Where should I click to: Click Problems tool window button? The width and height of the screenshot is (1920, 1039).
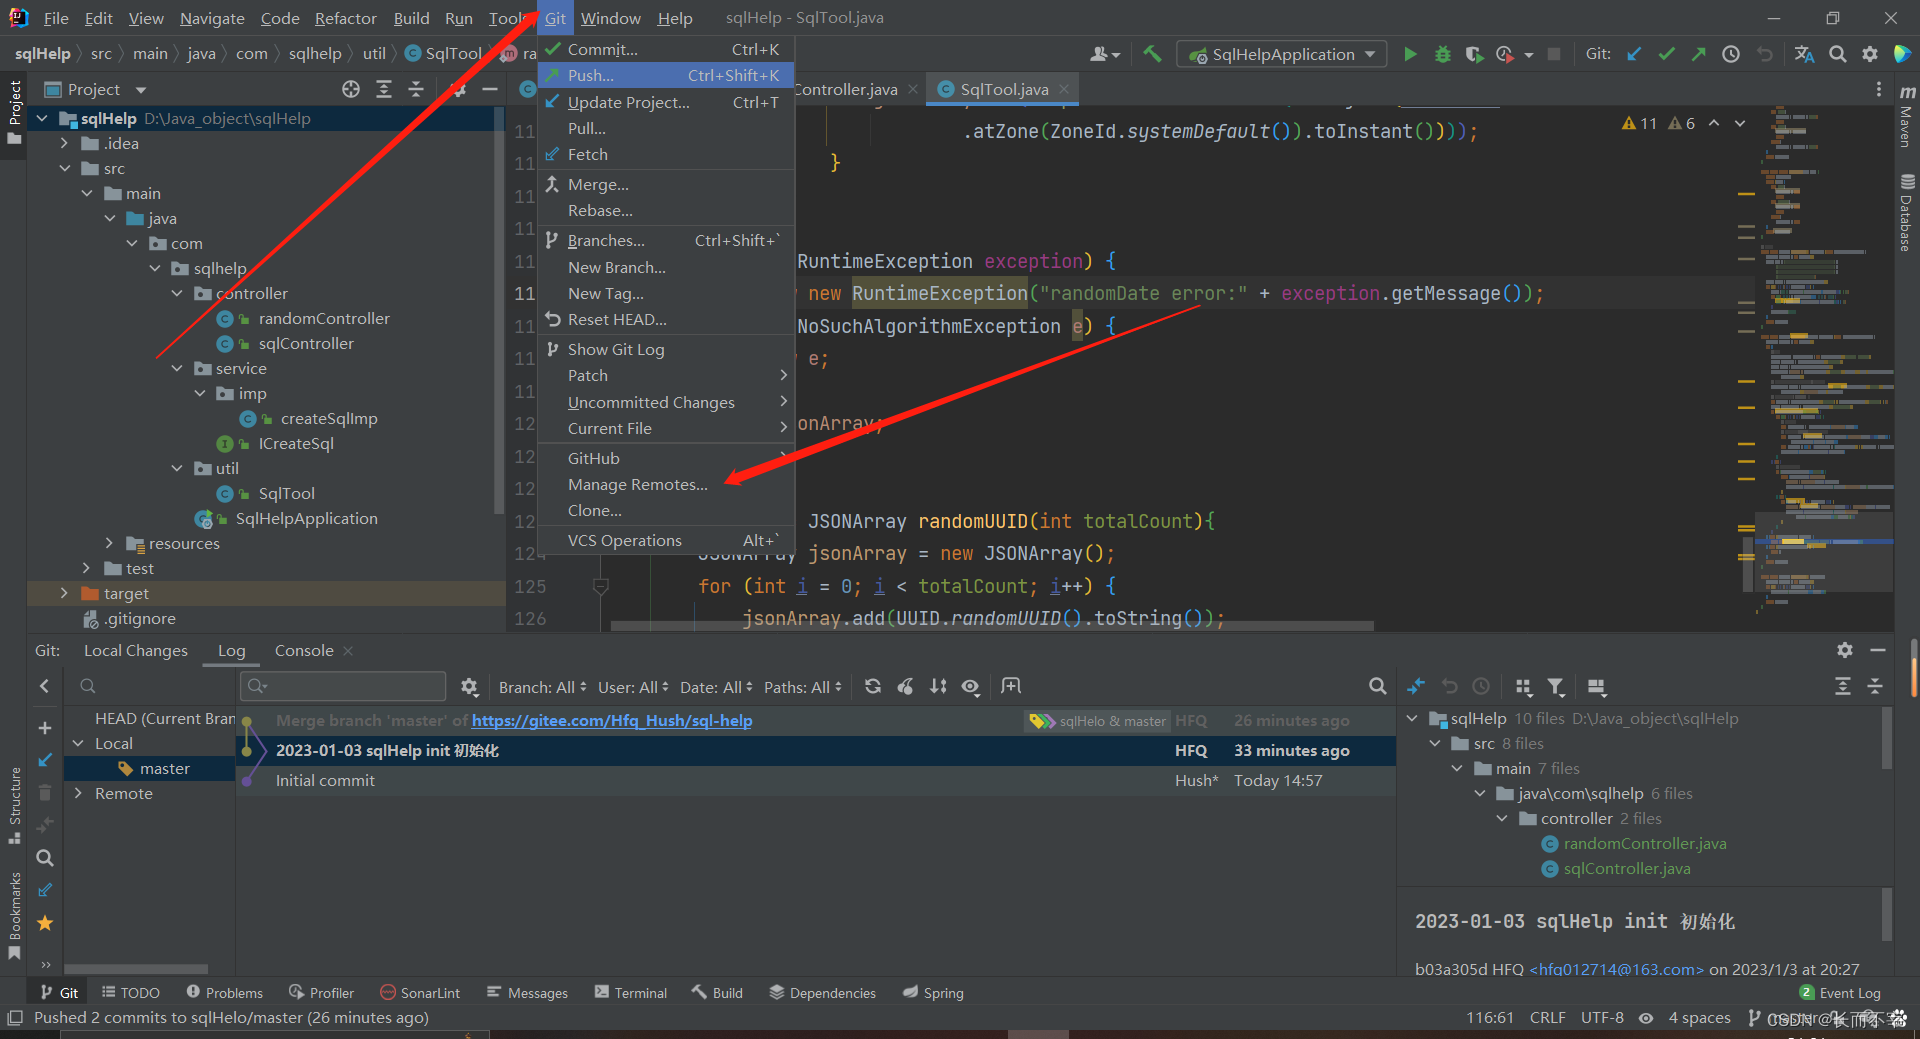(x=225, y=992)
